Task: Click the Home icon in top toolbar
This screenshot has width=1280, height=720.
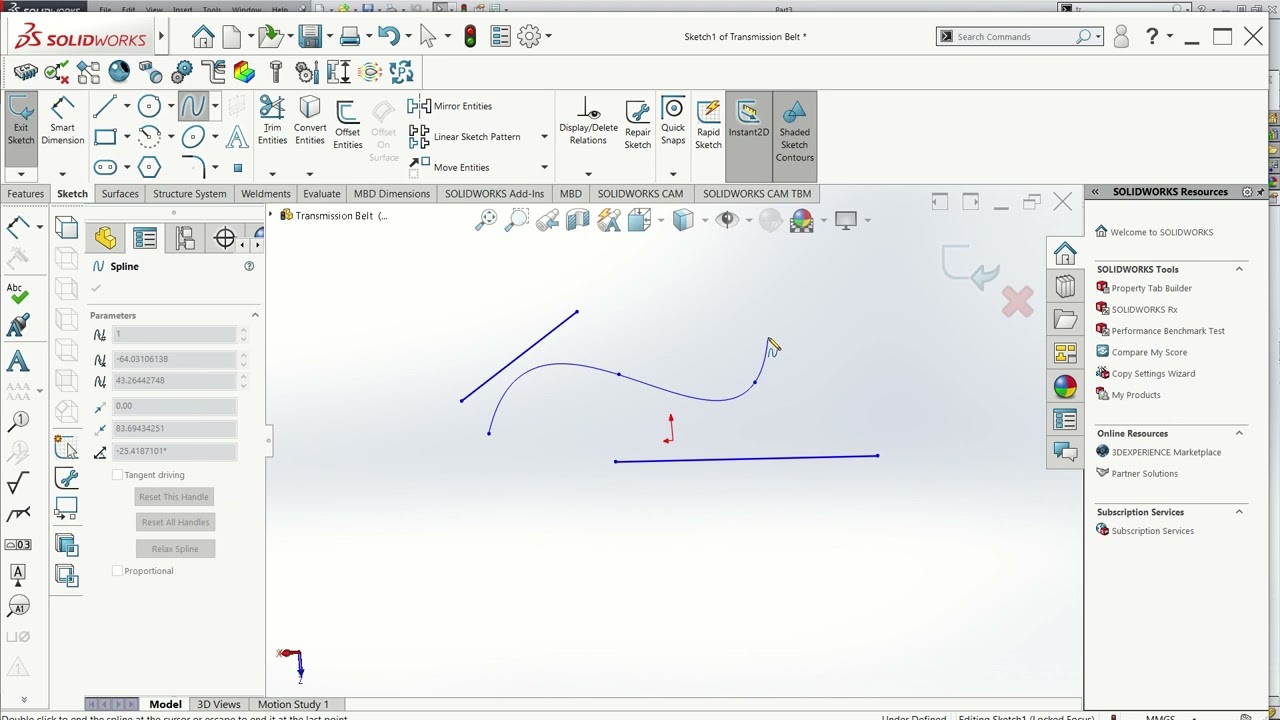Action: (203, 37)
